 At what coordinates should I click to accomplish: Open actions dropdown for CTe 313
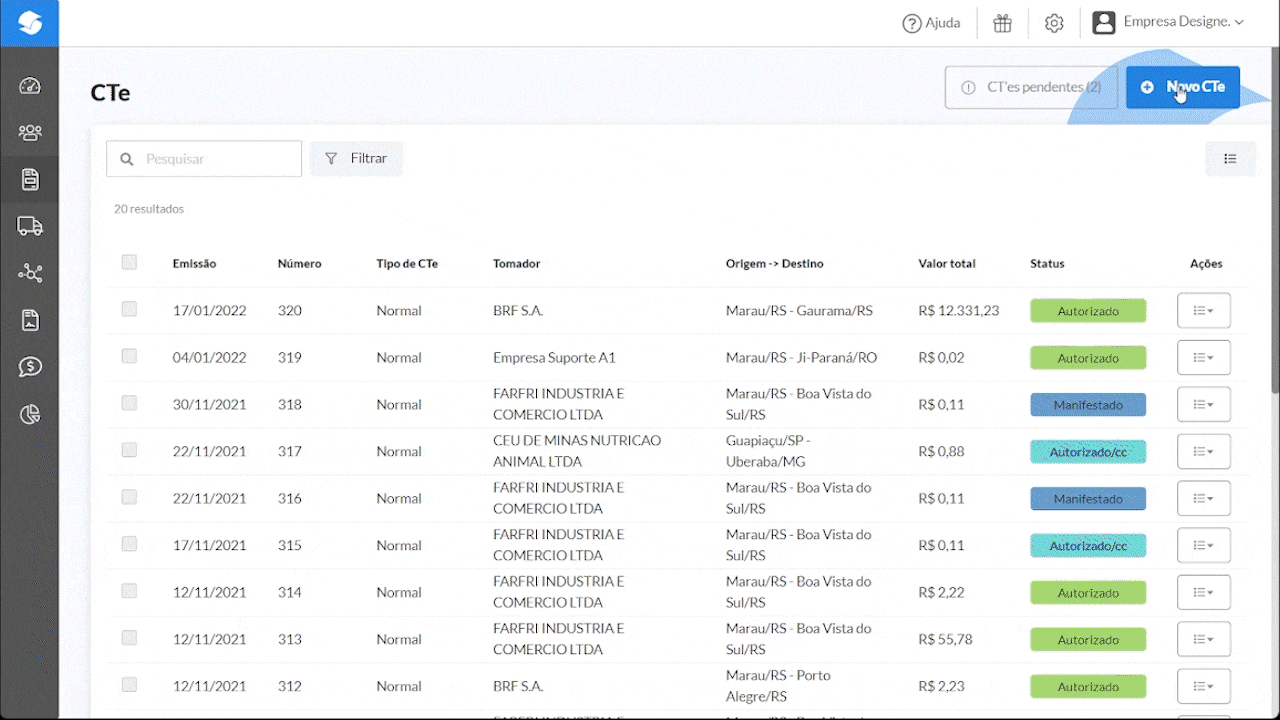click(1204, 640)
